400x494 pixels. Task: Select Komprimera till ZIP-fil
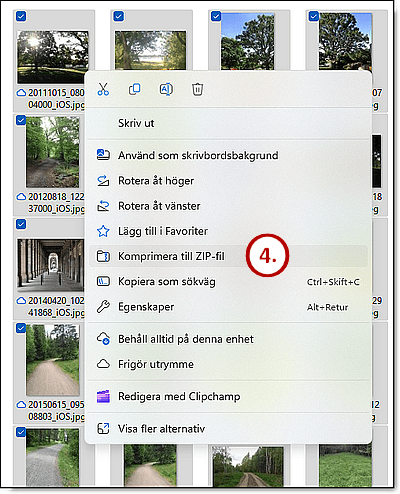coord(228,256)
